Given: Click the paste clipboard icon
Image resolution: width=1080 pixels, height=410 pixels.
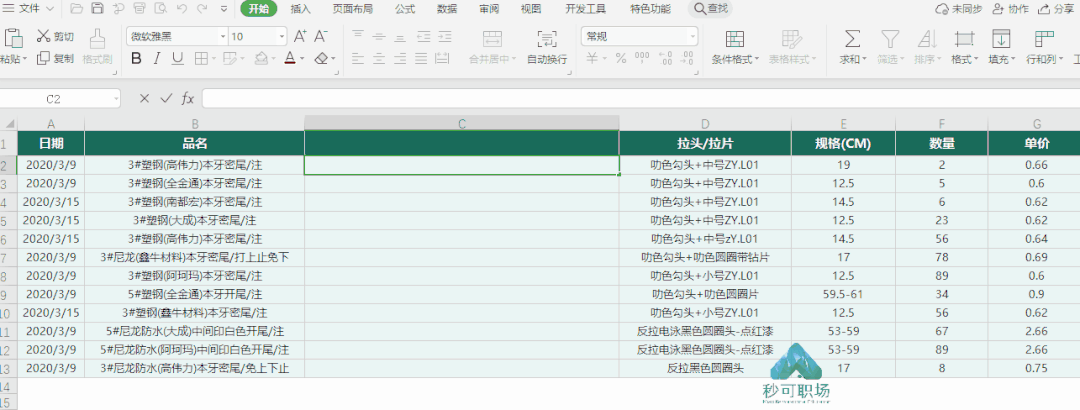Looking at the screenshot, I should pyautogui.click(x=13, y=38).
